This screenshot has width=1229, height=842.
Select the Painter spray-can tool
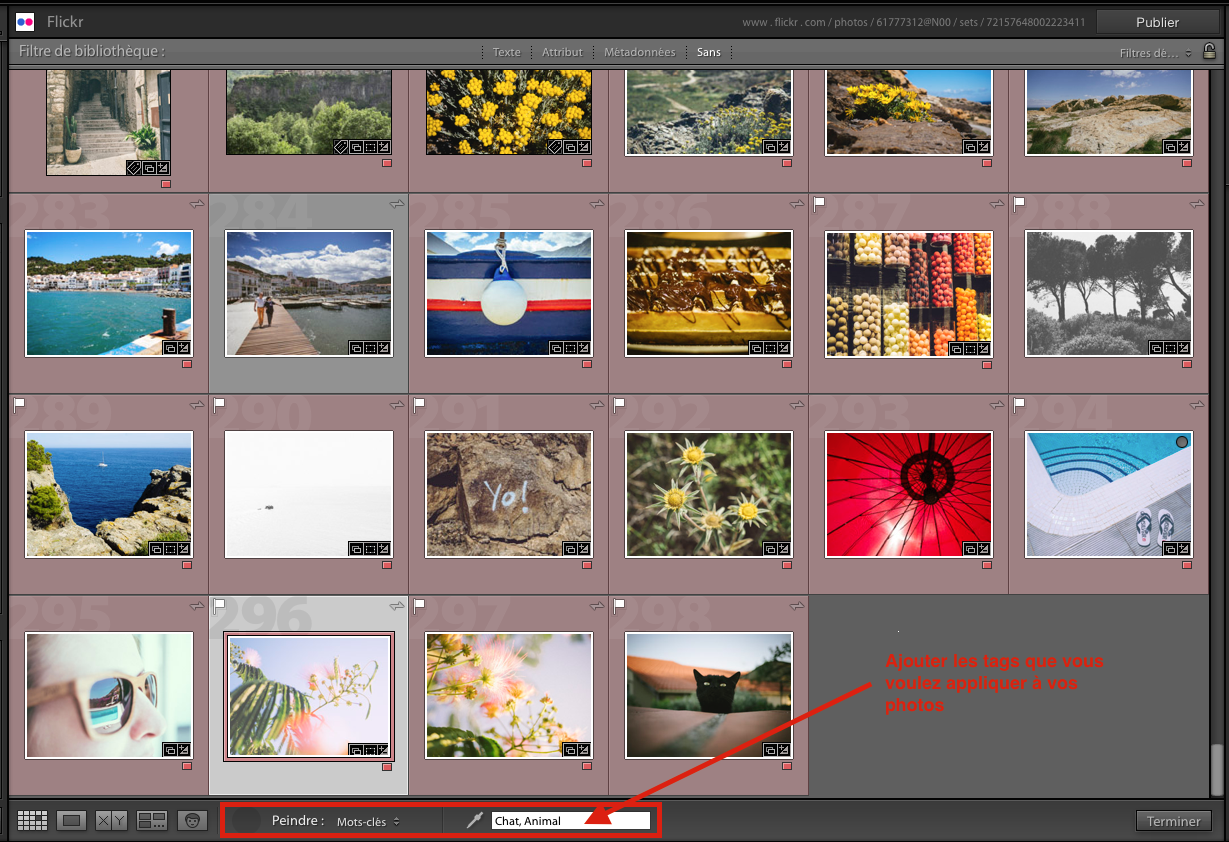[474, 820]
